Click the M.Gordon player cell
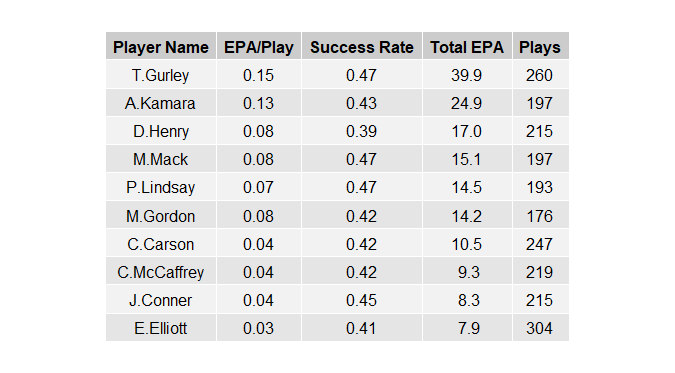The width and height of the screenshot is (675, 373). [x=161, y=215]
